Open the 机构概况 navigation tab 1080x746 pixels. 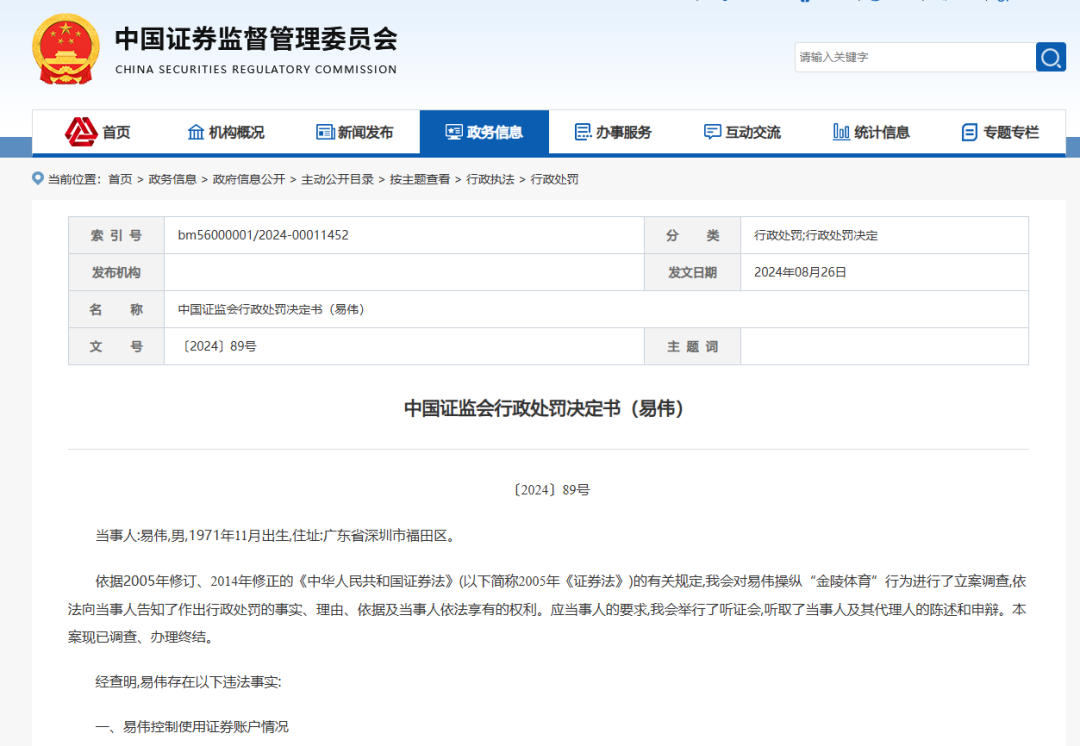[x=226, y=132]
